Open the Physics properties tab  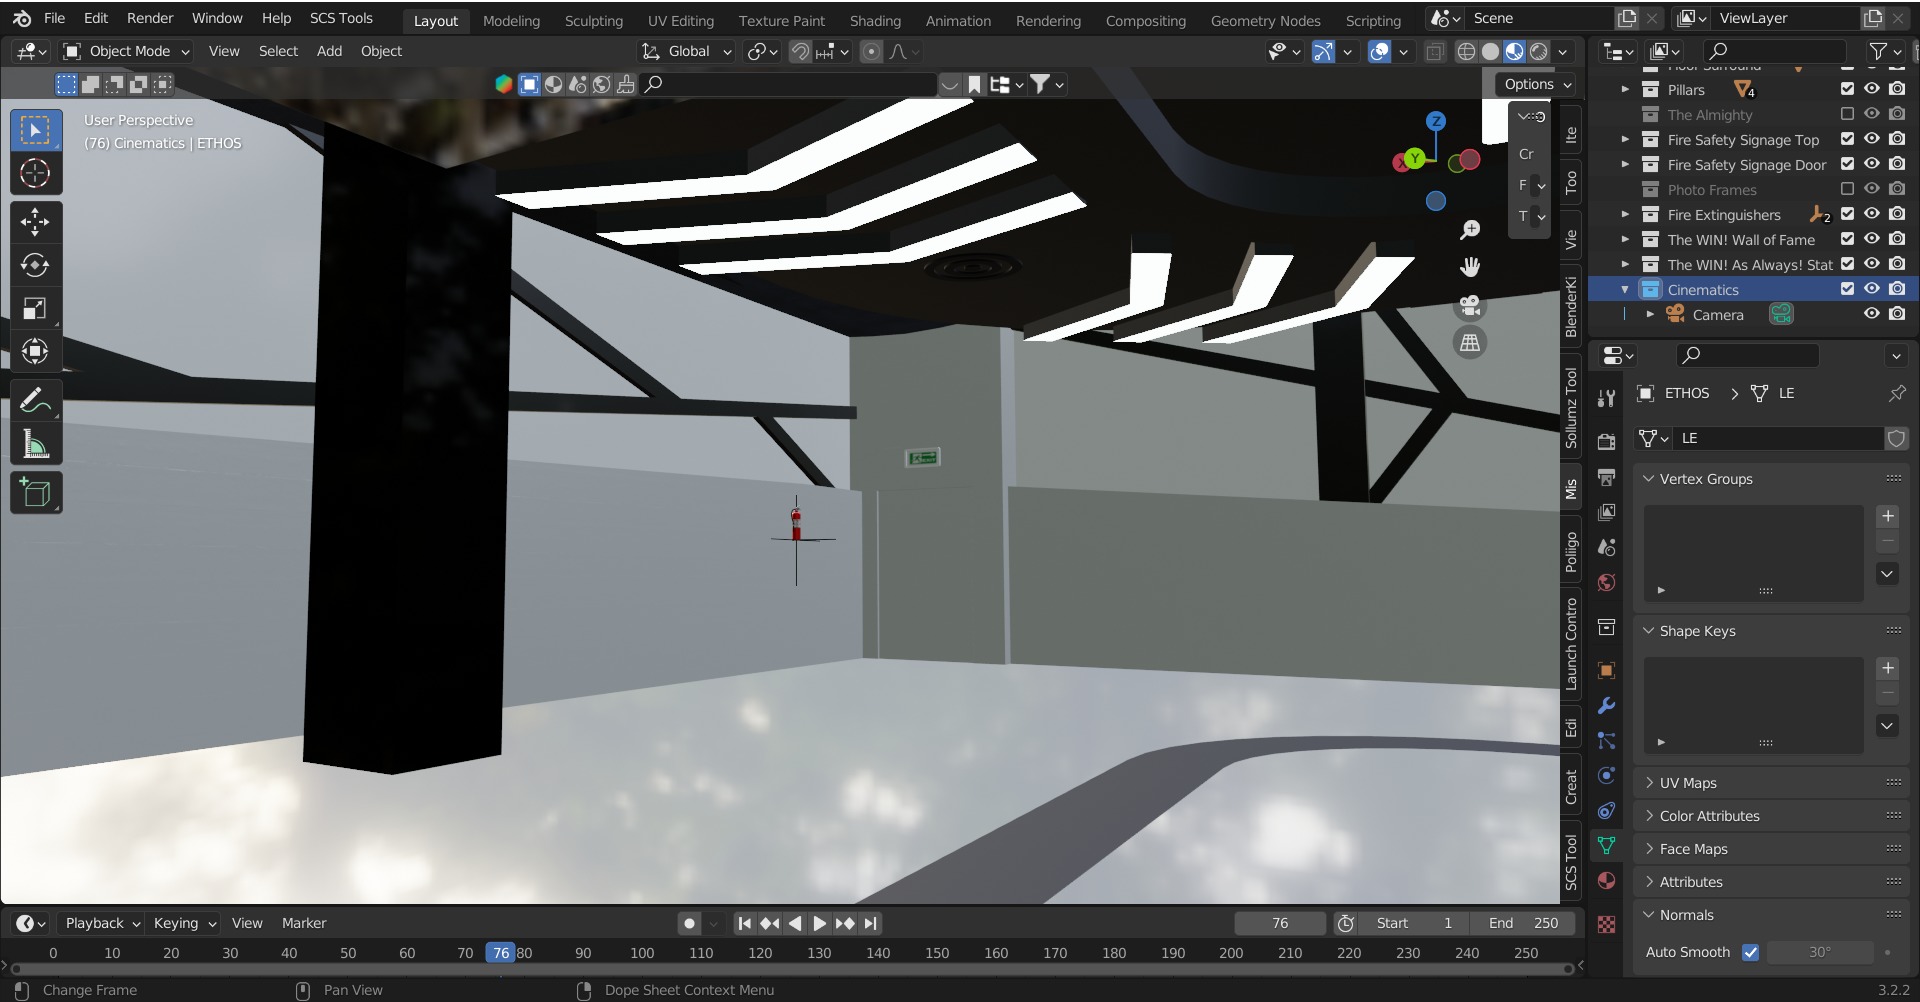click(1607, 776)
